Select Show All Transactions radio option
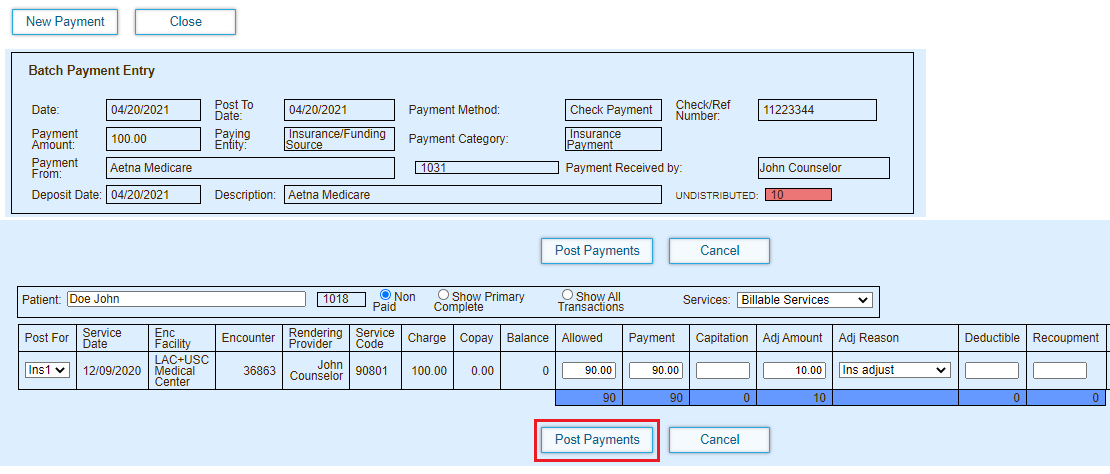1110x474 pixels. (567, 295)
